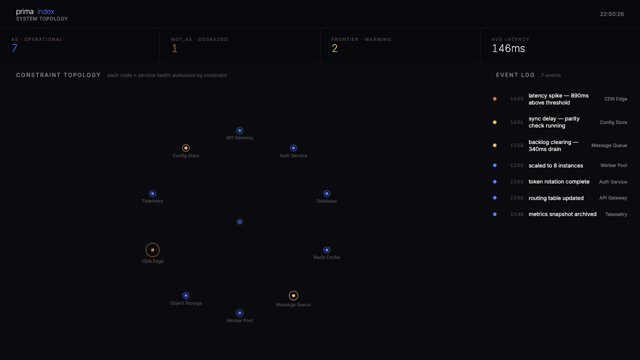
Task: Open 'token rotation complete' event
Action: click(x=559, y=182)
